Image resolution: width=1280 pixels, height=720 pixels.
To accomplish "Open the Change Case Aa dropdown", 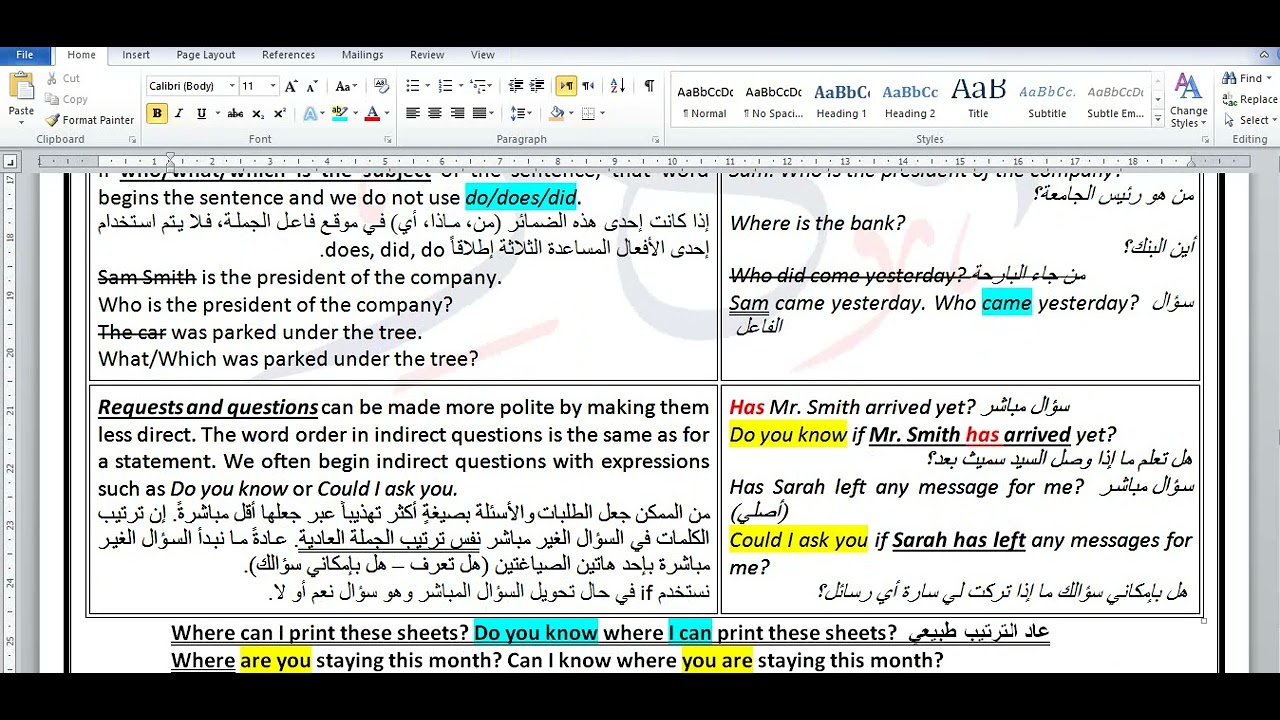I will 346,86.
